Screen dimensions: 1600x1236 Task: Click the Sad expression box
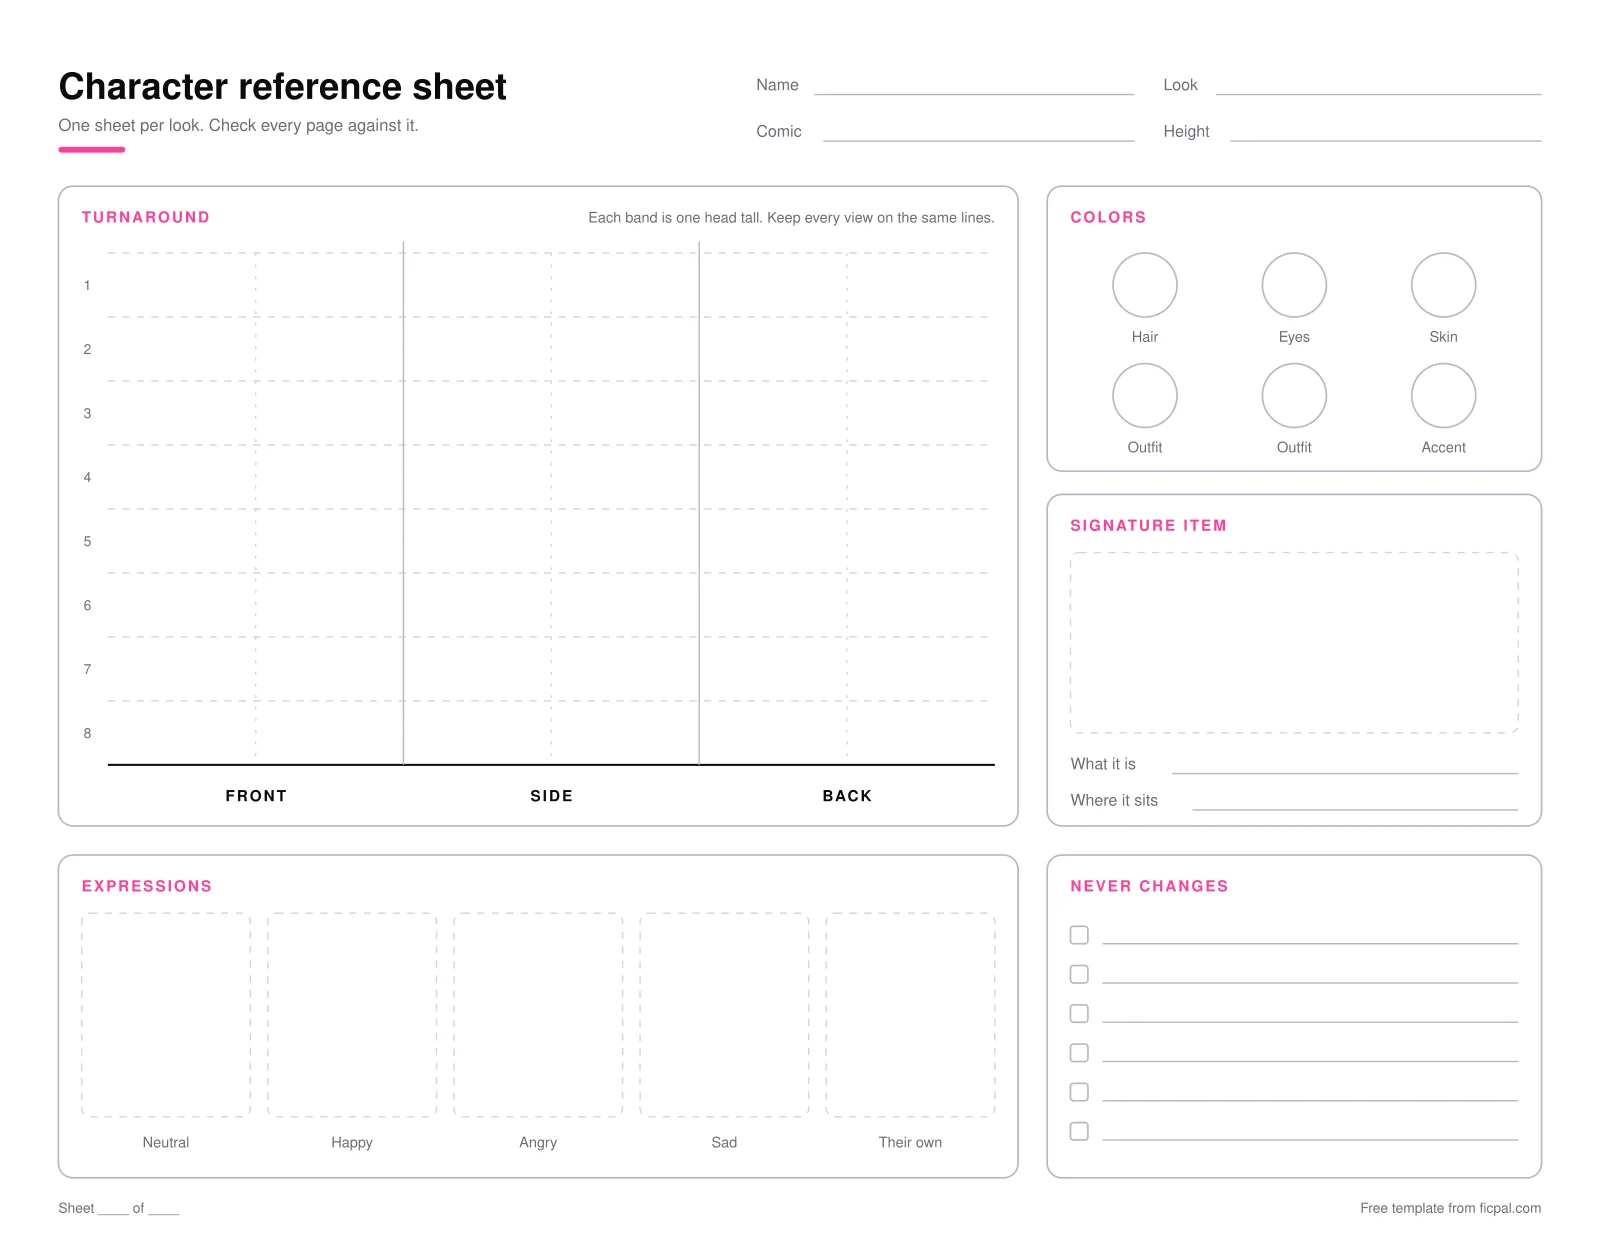pyautogui.click(x=724, y=1014)
